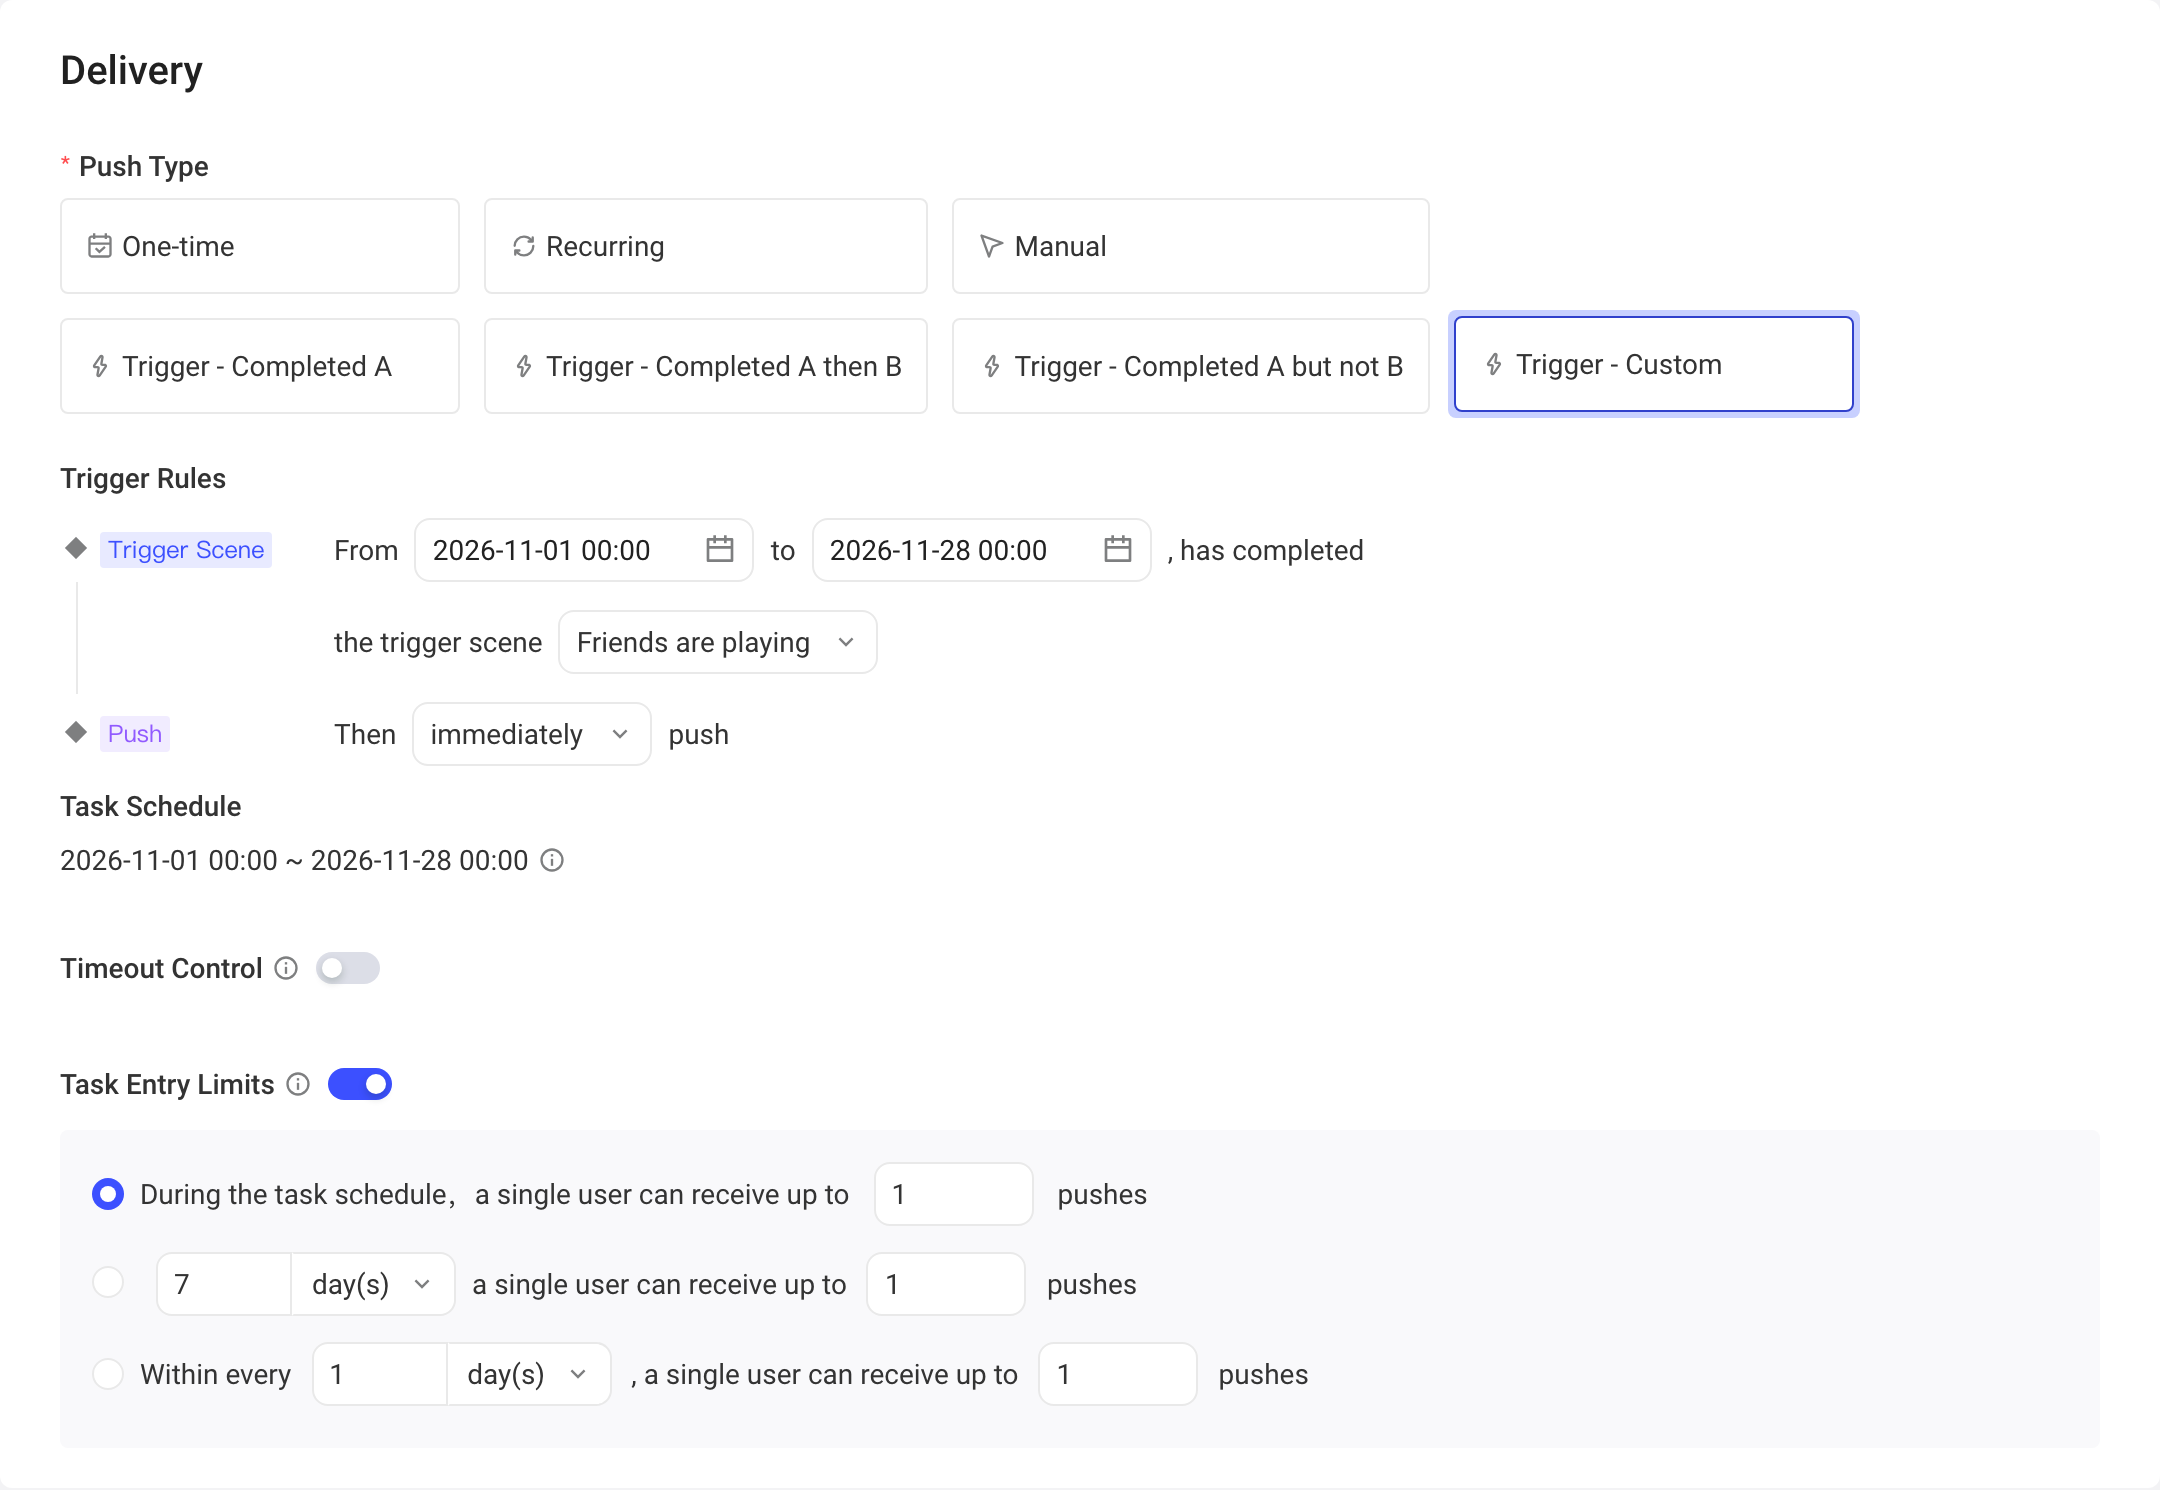Click the push count field in the 7 day(s) row
Viewport: 2160px width, 1490px height.
point(946,1284)
